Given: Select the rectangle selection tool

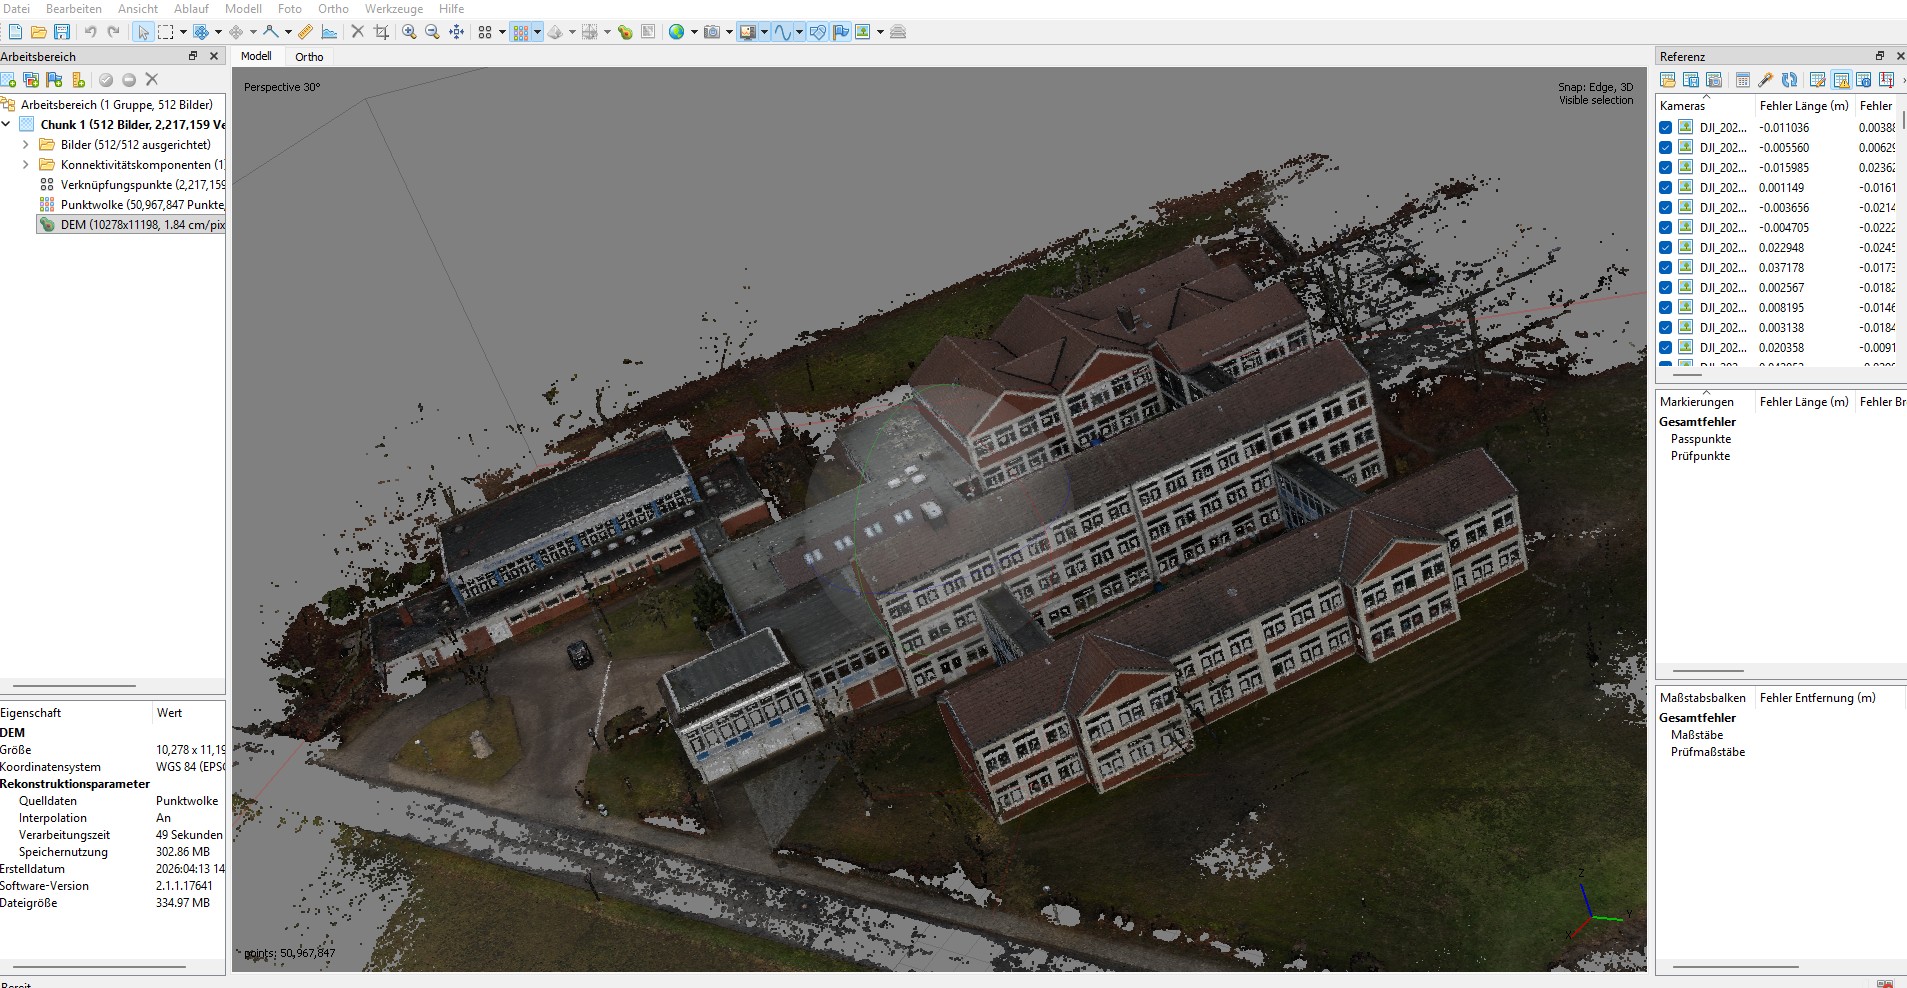Looking at the screenshot, I should click(166, 32).
